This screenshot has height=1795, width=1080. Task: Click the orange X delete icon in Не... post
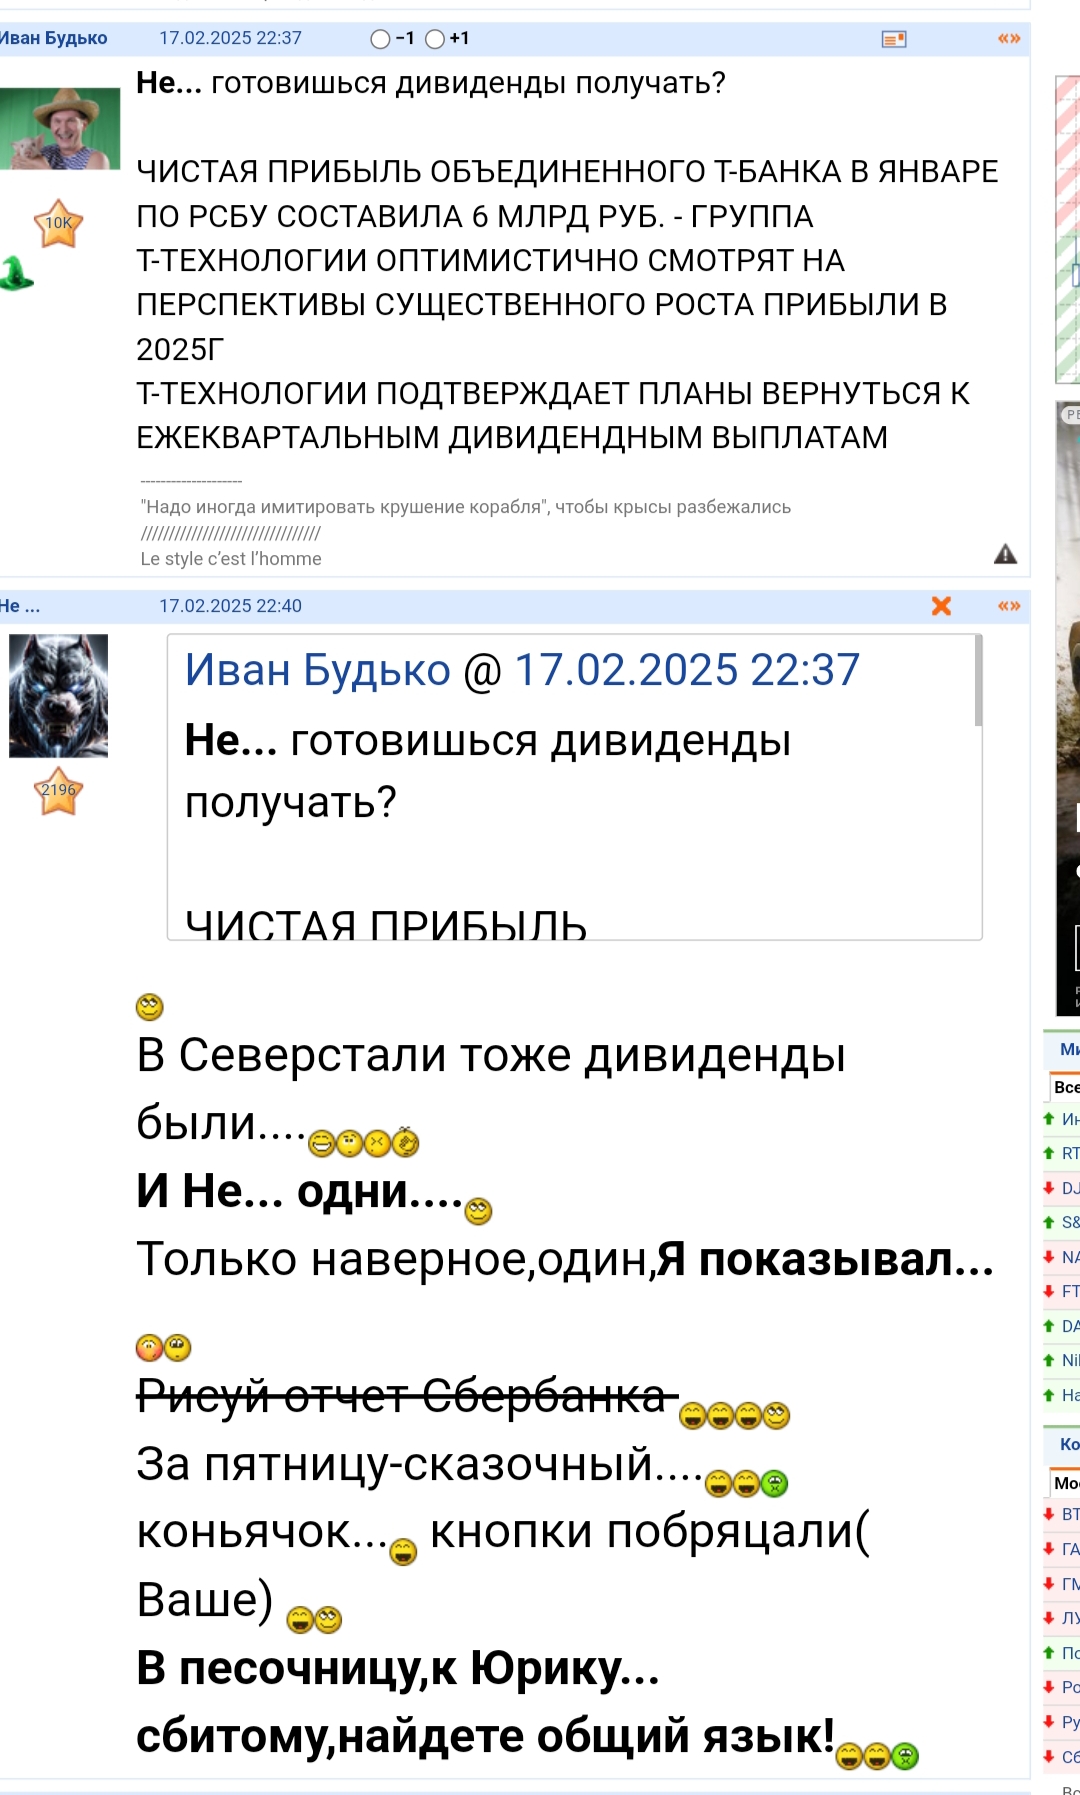pyautogui.click(x=941, y=606)
